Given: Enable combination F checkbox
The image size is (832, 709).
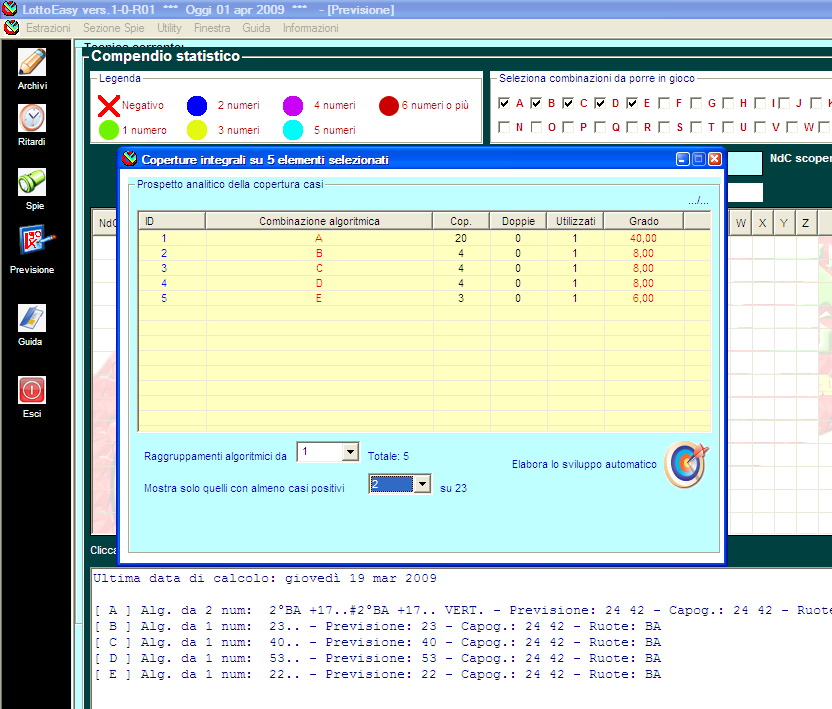Looking at the screenshot, I should (663, 103).
